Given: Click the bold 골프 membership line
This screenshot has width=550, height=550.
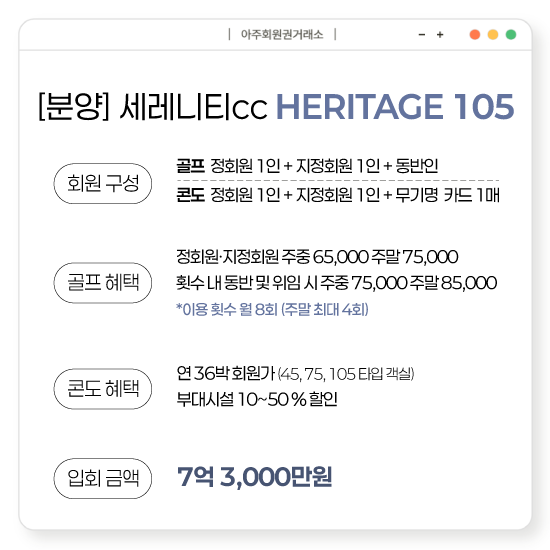Looking at the screenshot, I should 307,166.
